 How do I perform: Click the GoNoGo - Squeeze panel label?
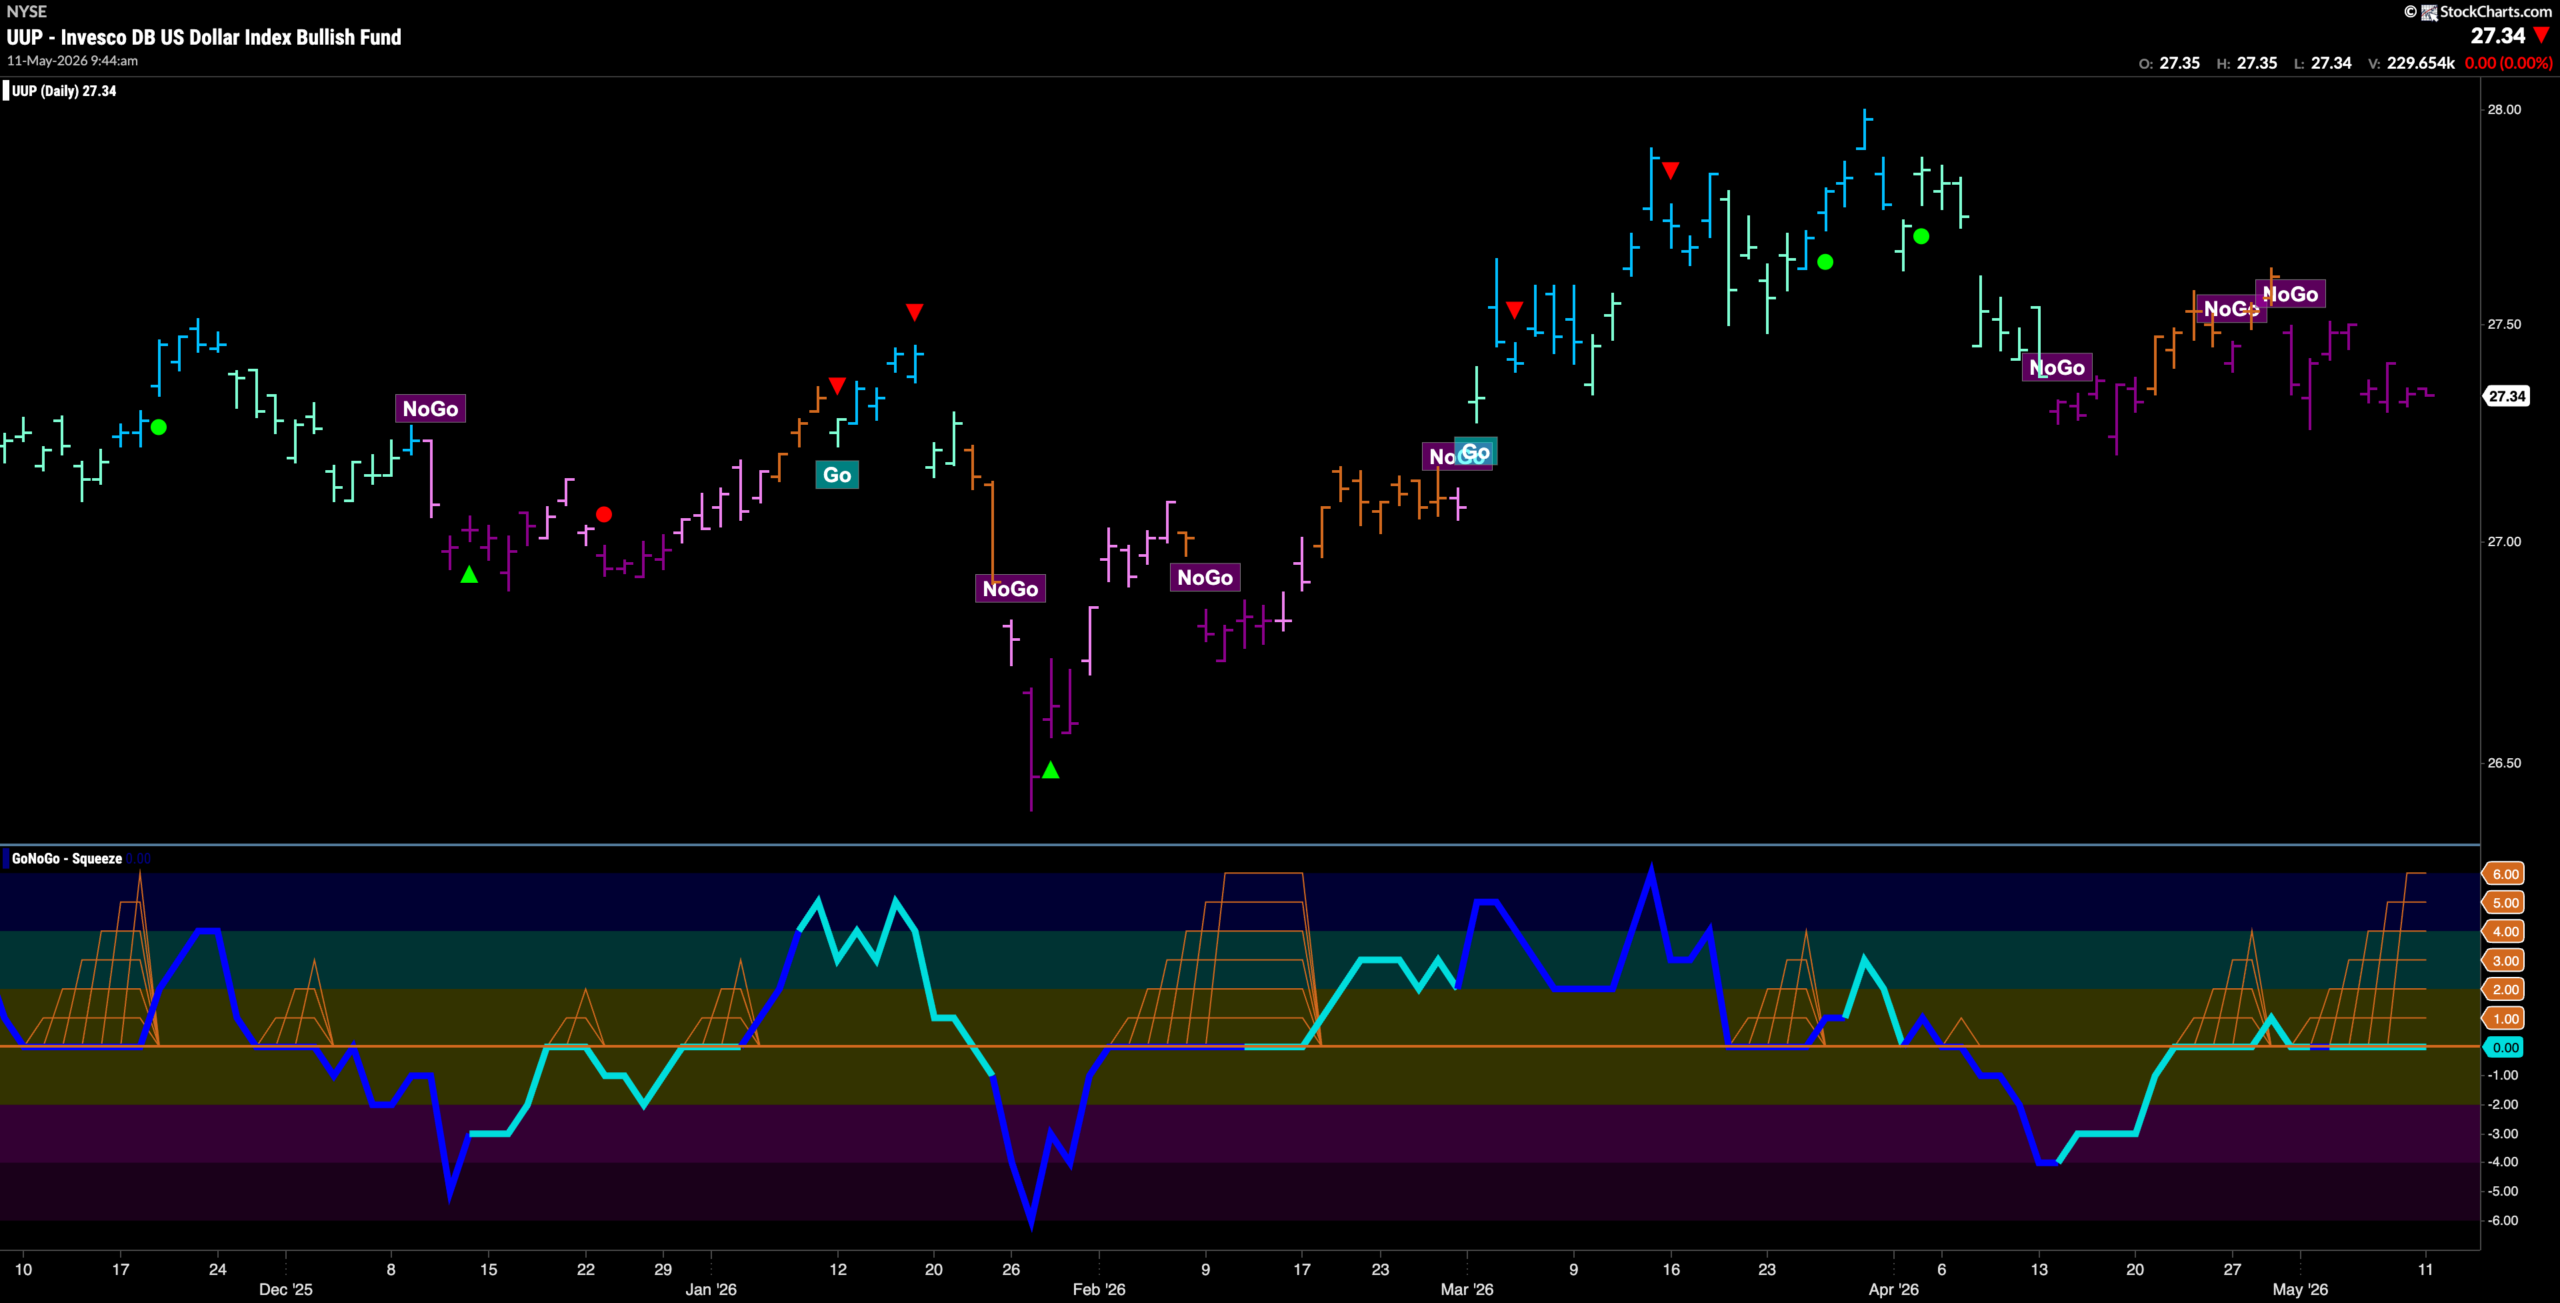(x=67, y=858)
